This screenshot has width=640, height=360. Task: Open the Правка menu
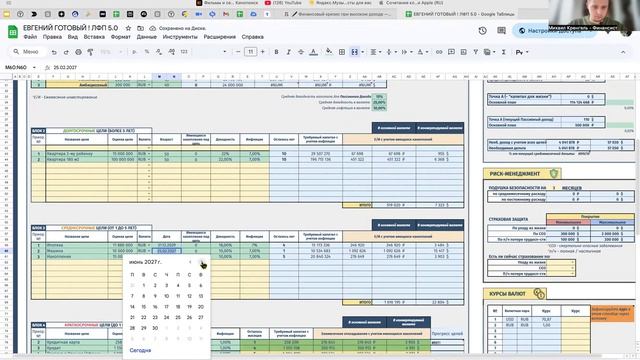[x=52, y=37]
